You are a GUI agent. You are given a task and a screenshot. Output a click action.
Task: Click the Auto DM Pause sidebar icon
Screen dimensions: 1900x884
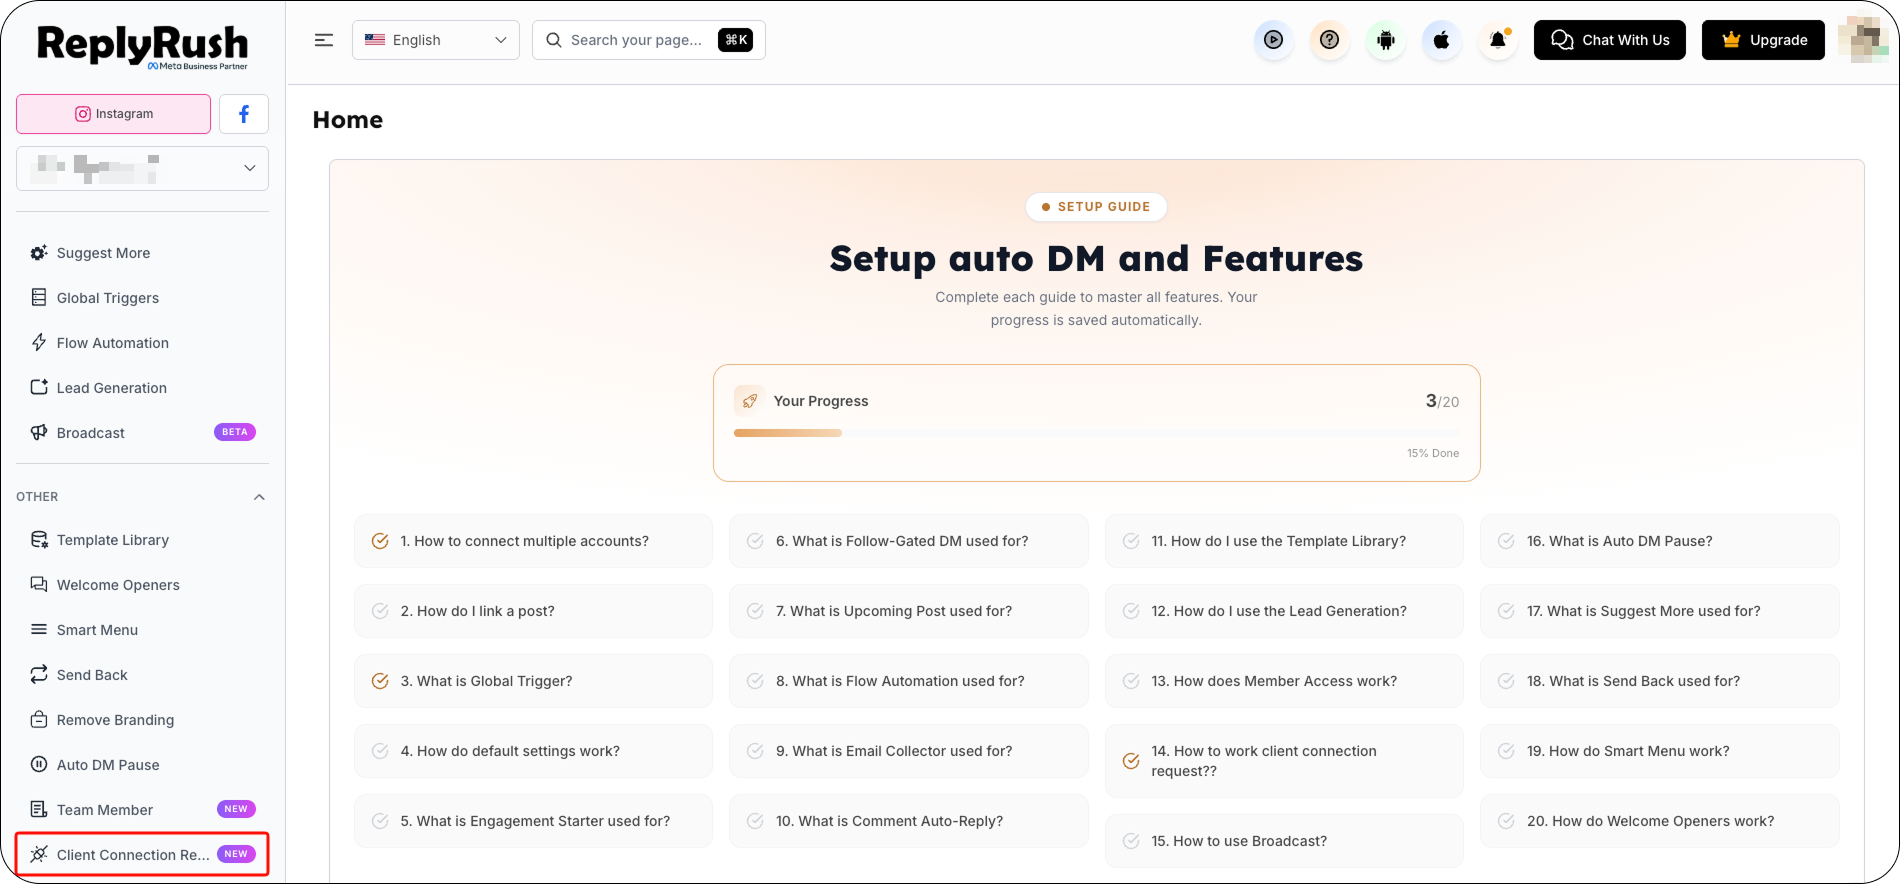[39, 764]
